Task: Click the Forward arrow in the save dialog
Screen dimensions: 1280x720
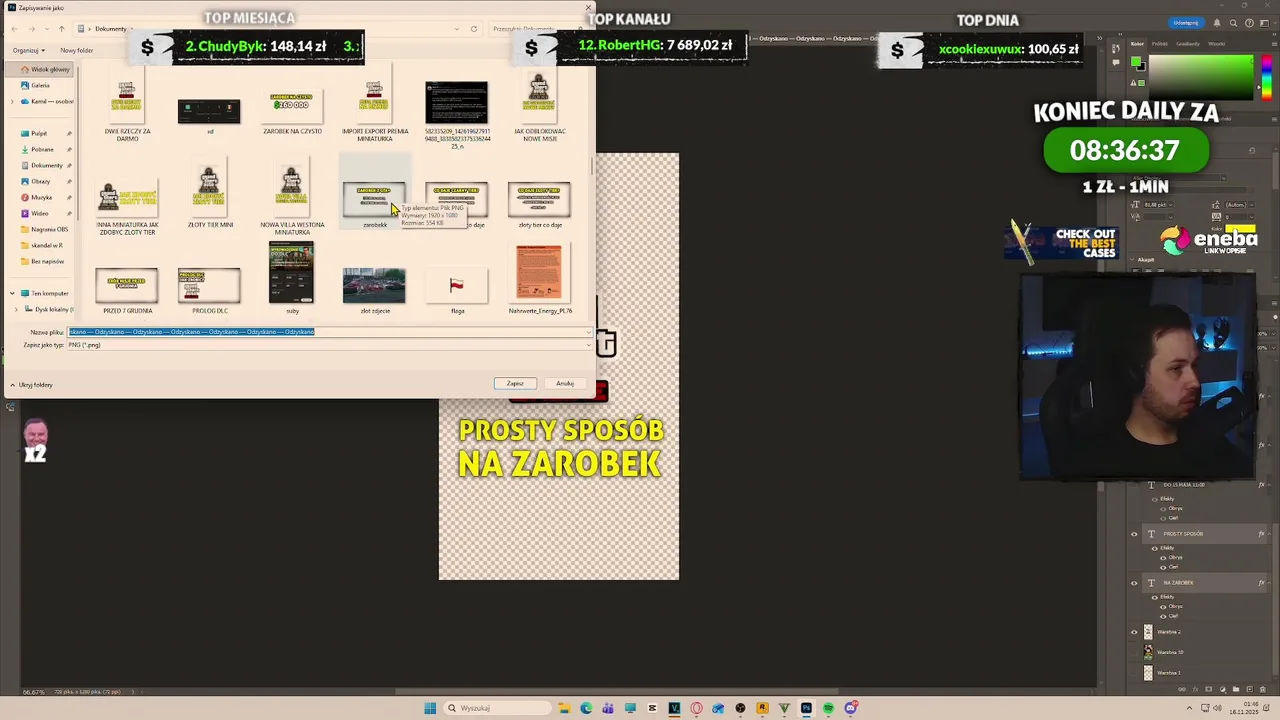Action: click(32, 29)
